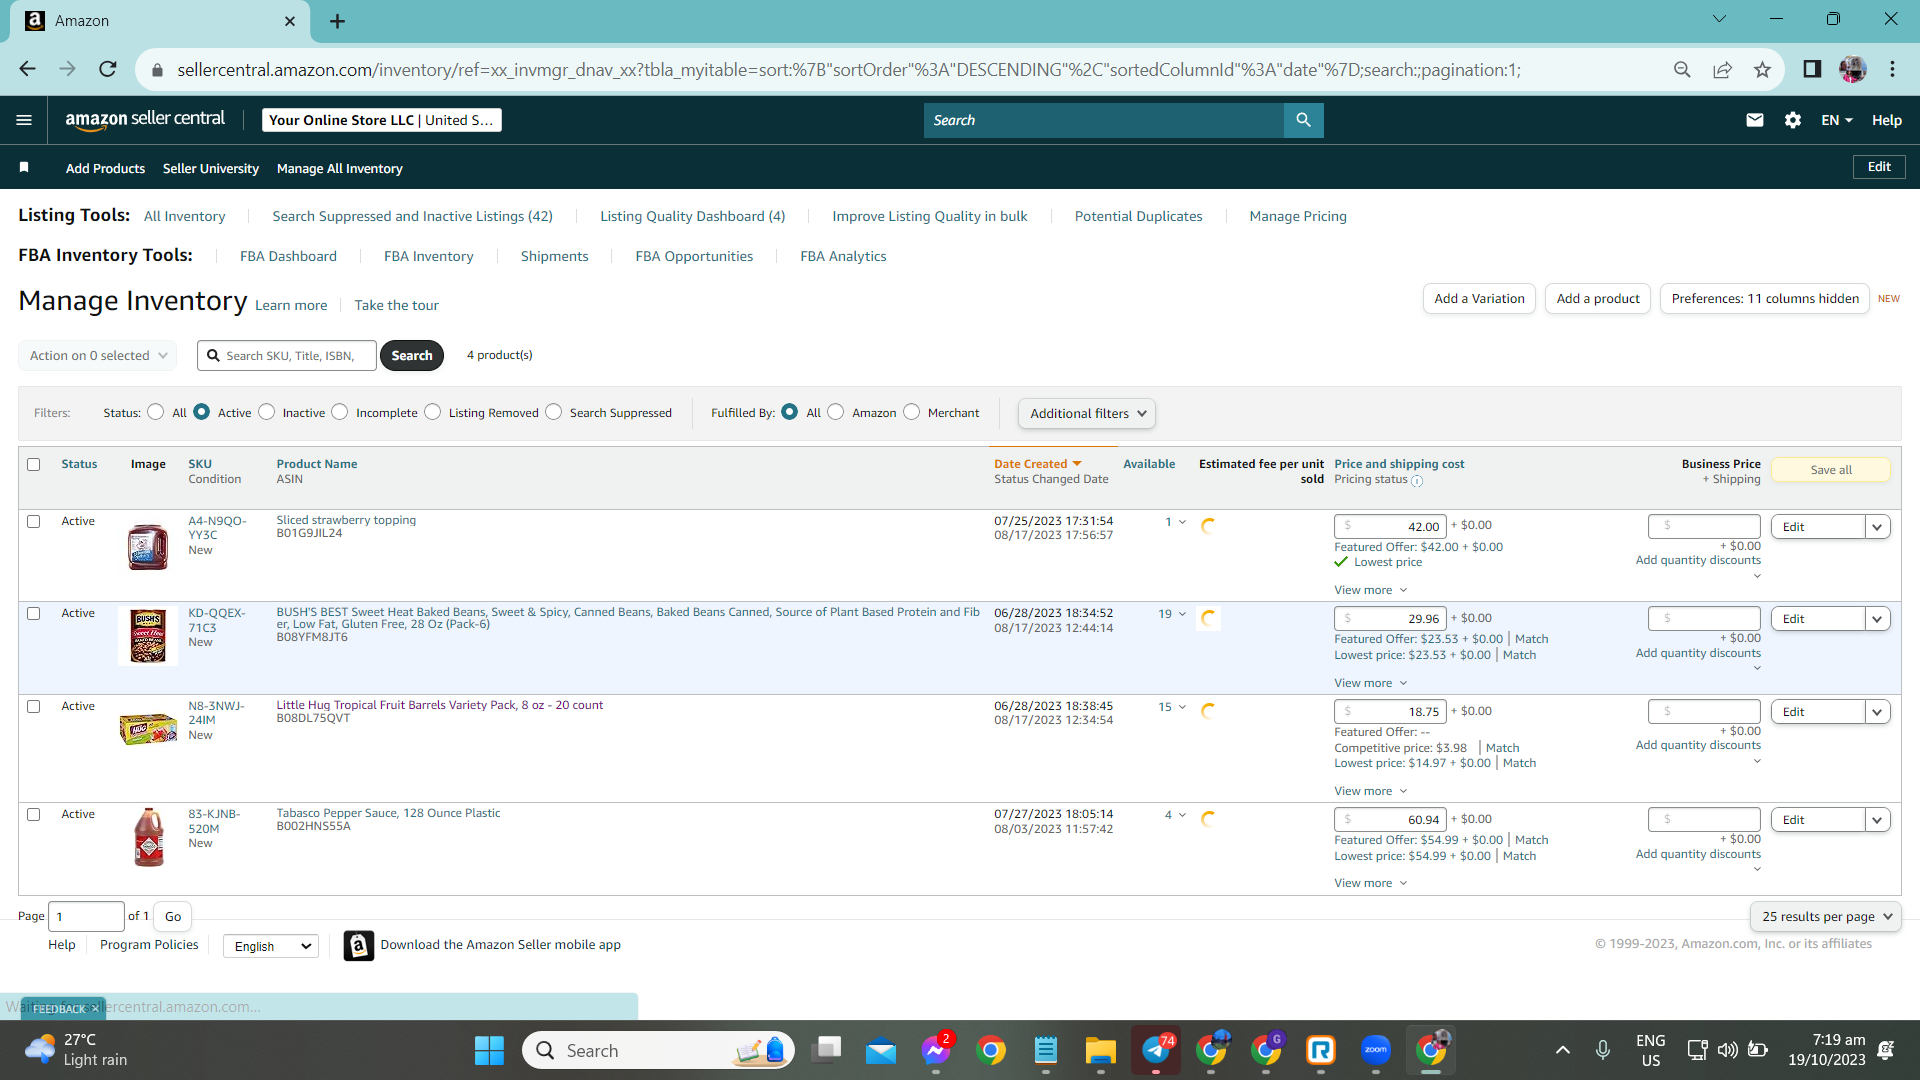
Task: Toggle the browser side panel icon
Action: pyautogui.click(x=1812, y=69)
